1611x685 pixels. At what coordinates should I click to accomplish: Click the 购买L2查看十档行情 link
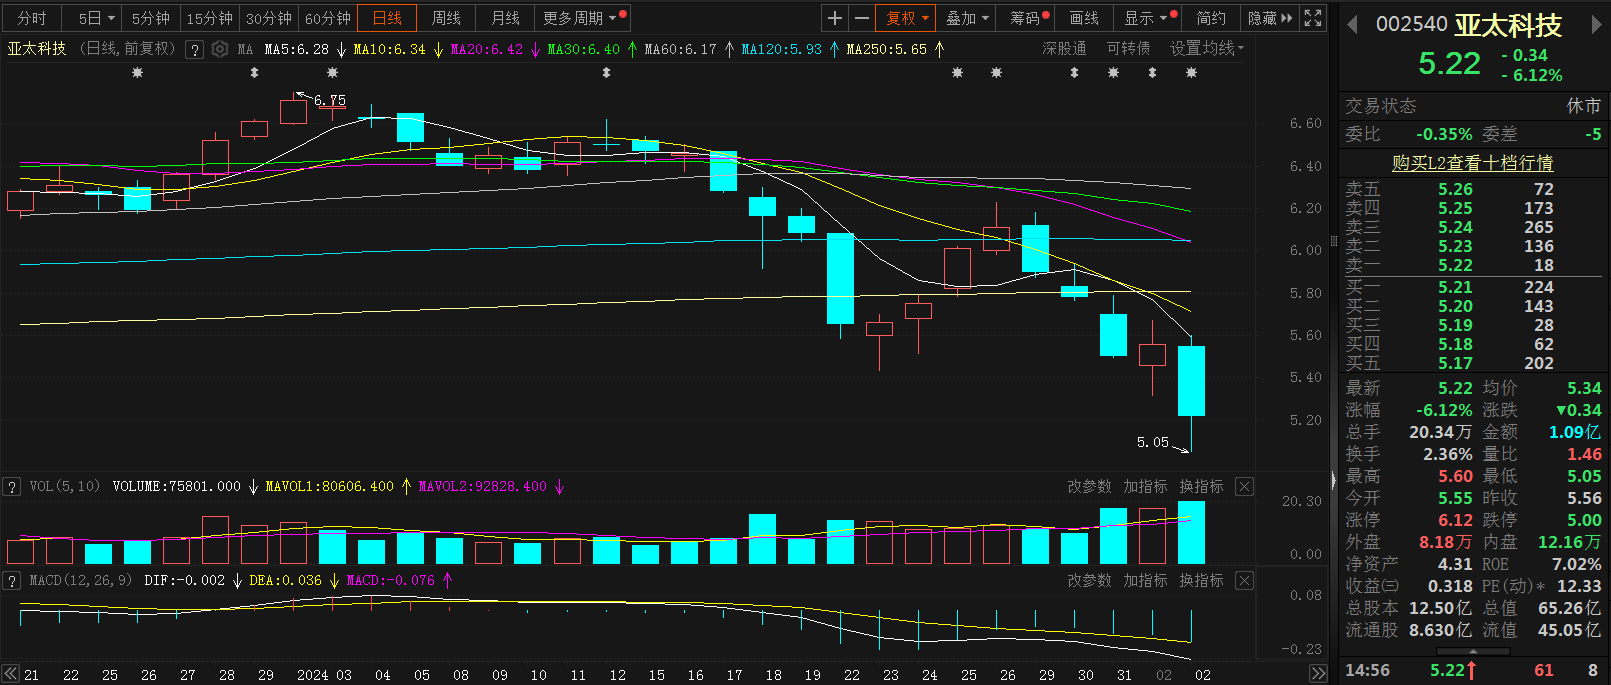(x=1472, y=163)
